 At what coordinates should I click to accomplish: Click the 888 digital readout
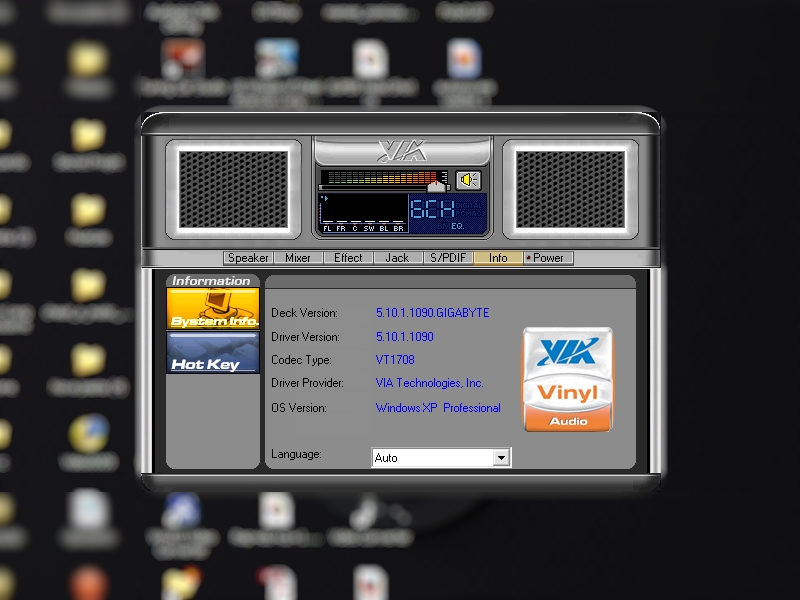(x=432, y=209)
